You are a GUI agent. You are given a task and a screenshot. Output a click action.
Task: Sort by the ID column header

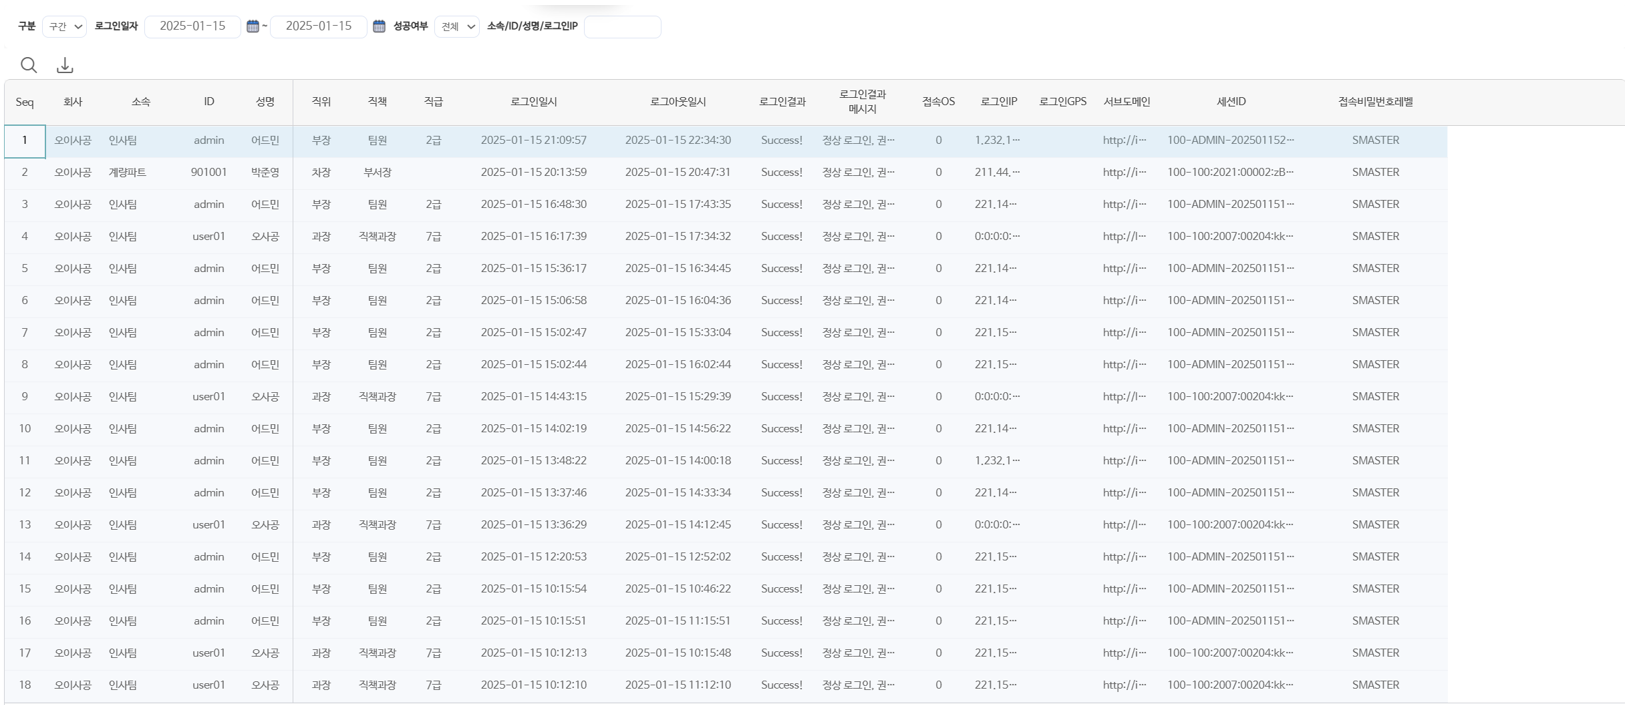point(209,102)
